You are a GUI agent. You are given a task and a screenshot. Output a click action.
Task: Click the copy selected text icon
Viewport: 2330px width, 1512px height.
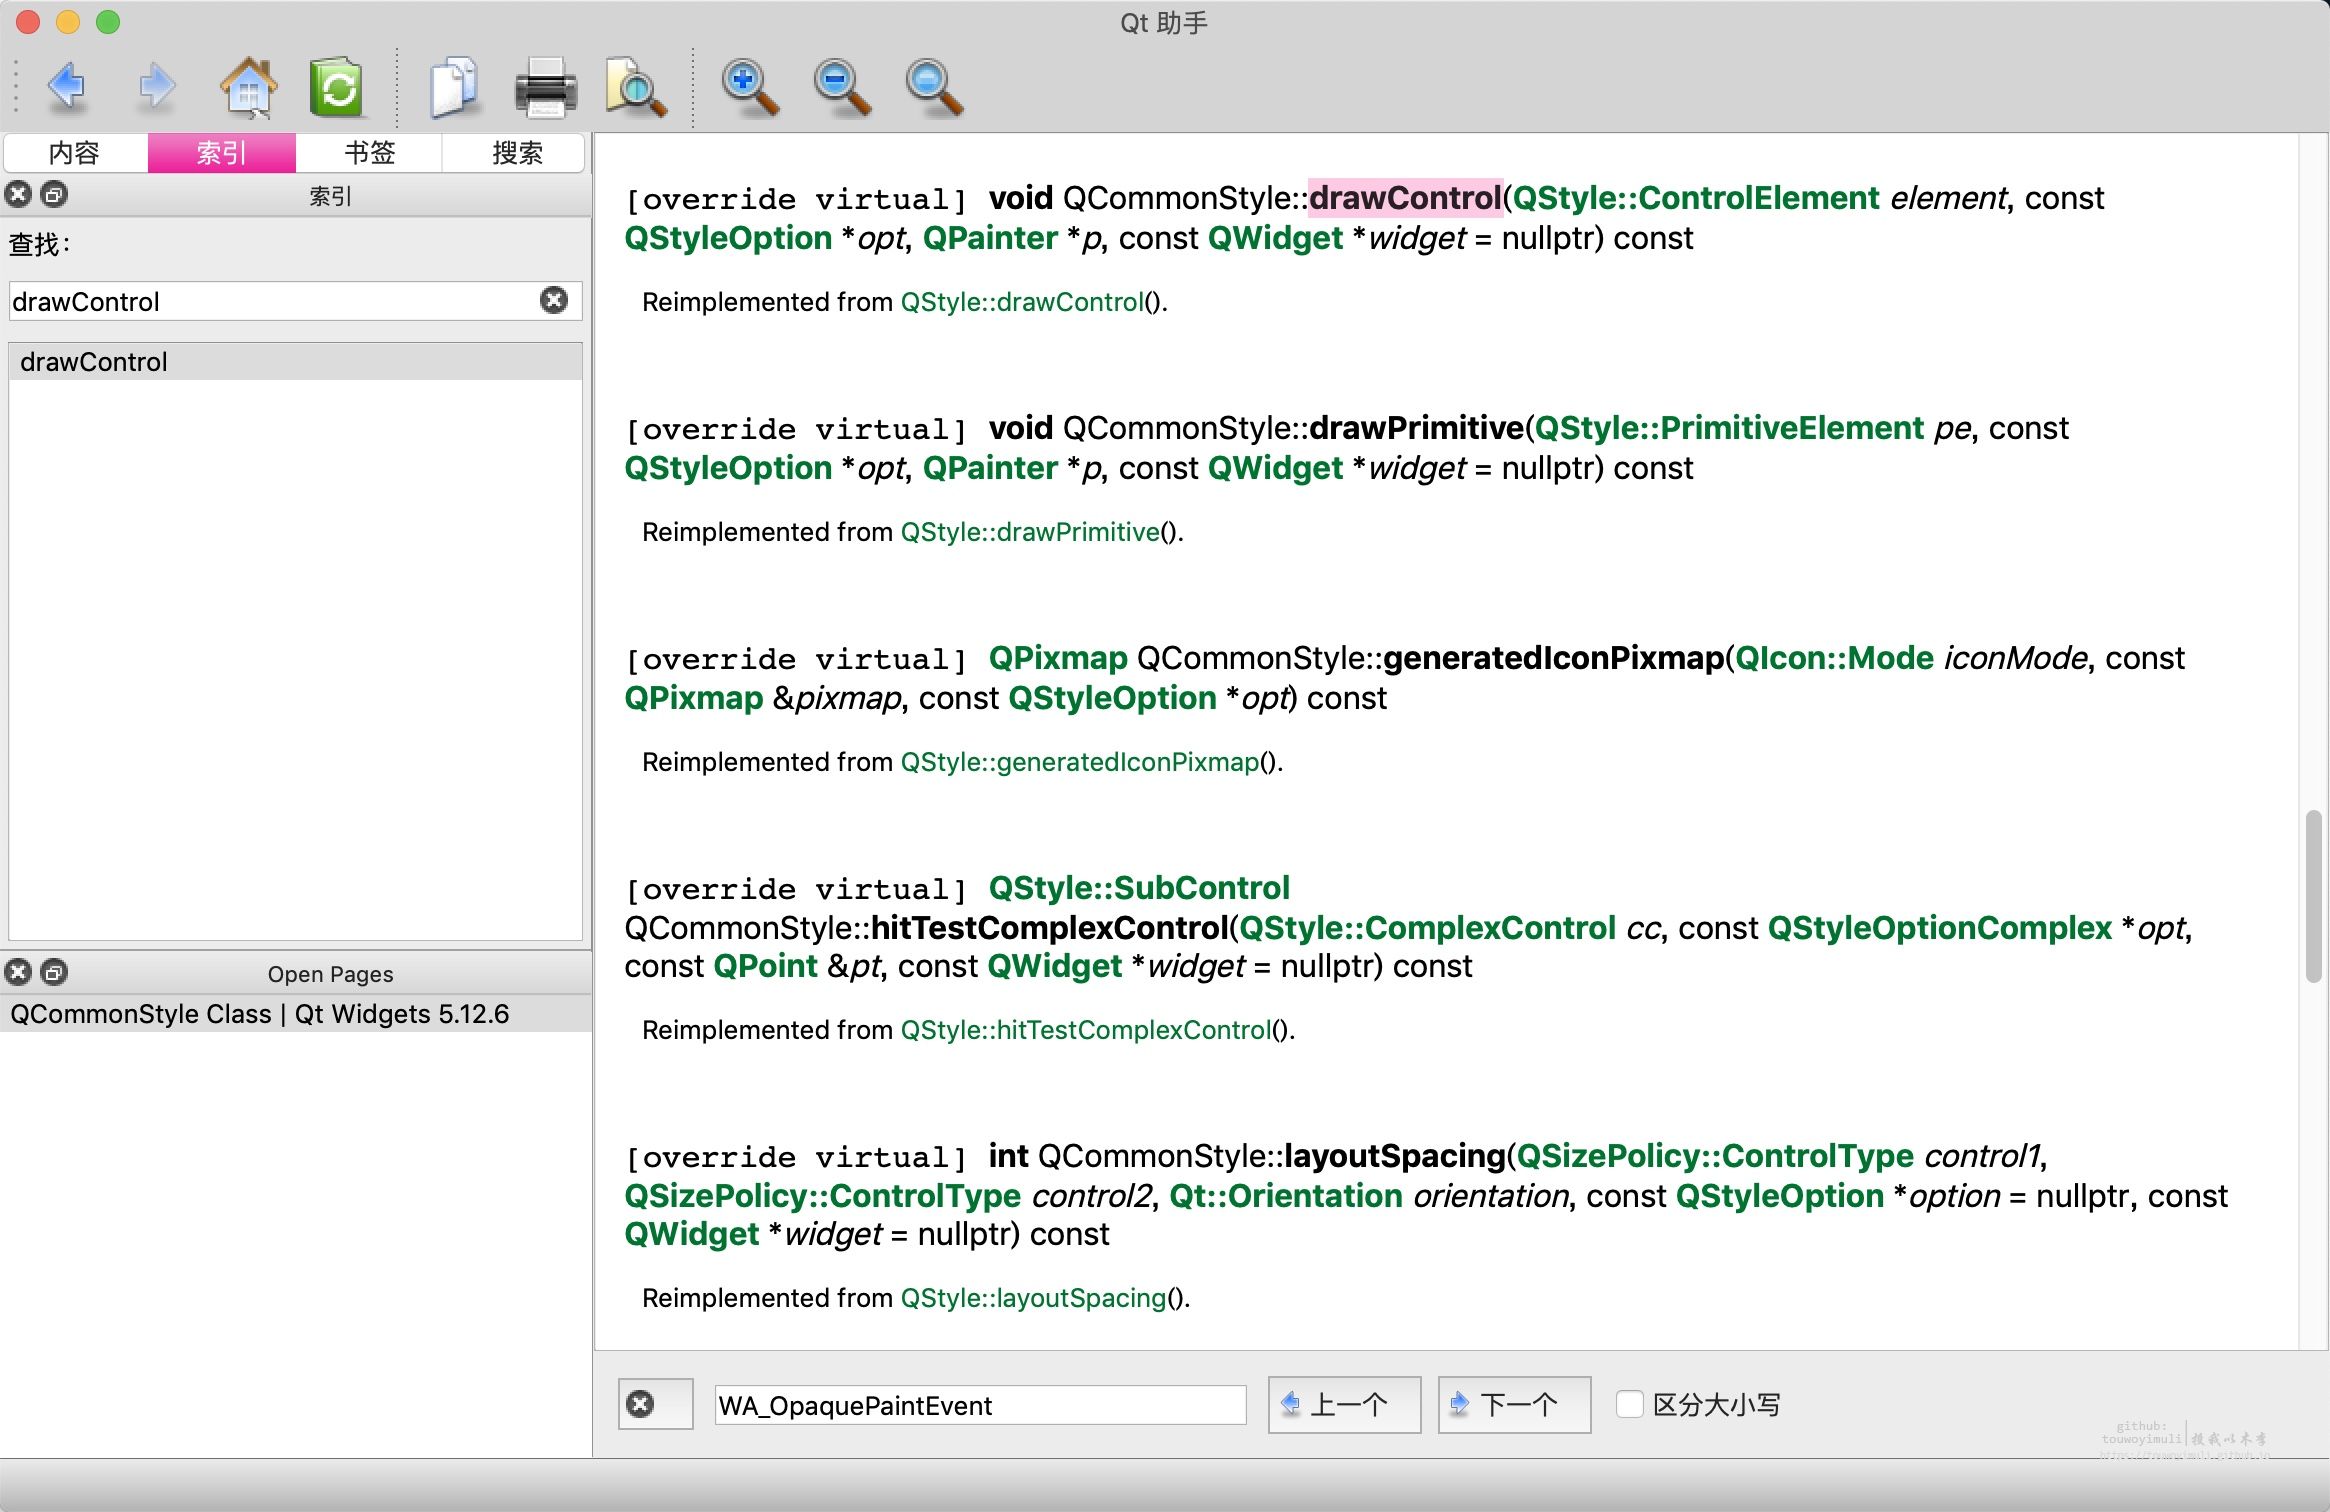[454, 87]
